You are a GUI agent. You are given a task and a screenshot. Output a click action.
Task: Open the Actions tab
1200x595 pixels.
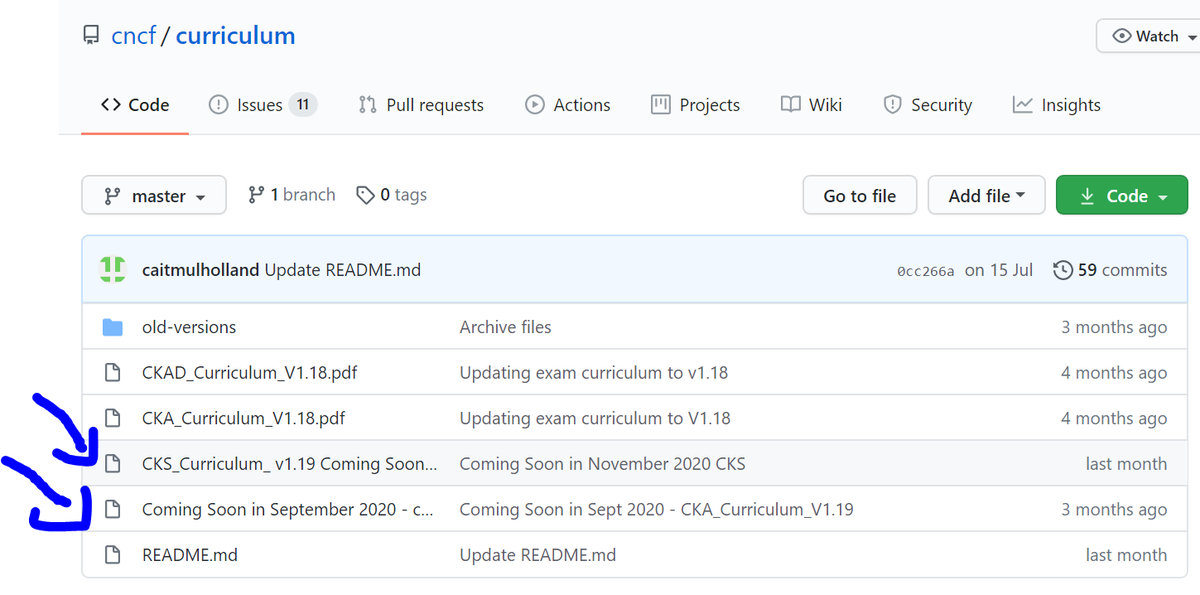pos(568,104)
